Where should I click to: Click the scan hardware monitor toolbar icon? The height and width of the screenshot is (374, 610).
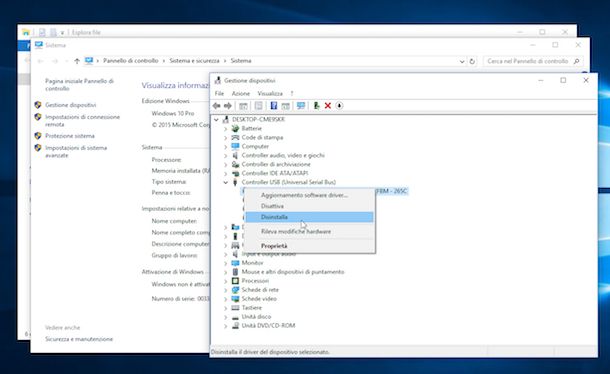(301, 106)
